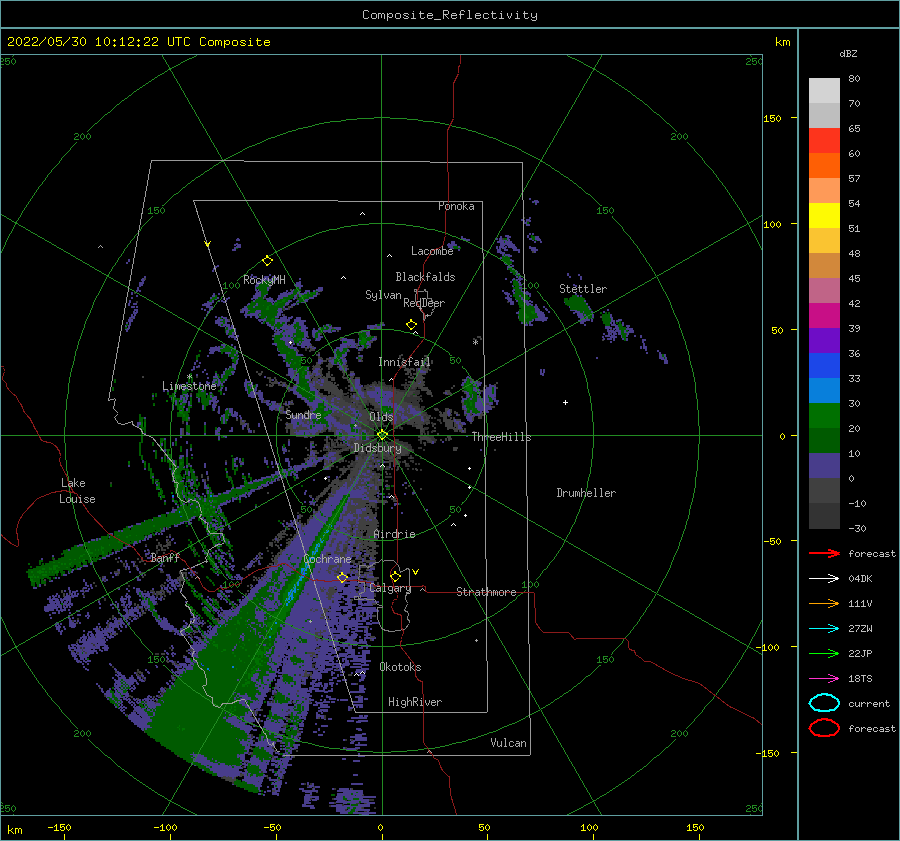Click the Drumheller town label

pos(586,493)
